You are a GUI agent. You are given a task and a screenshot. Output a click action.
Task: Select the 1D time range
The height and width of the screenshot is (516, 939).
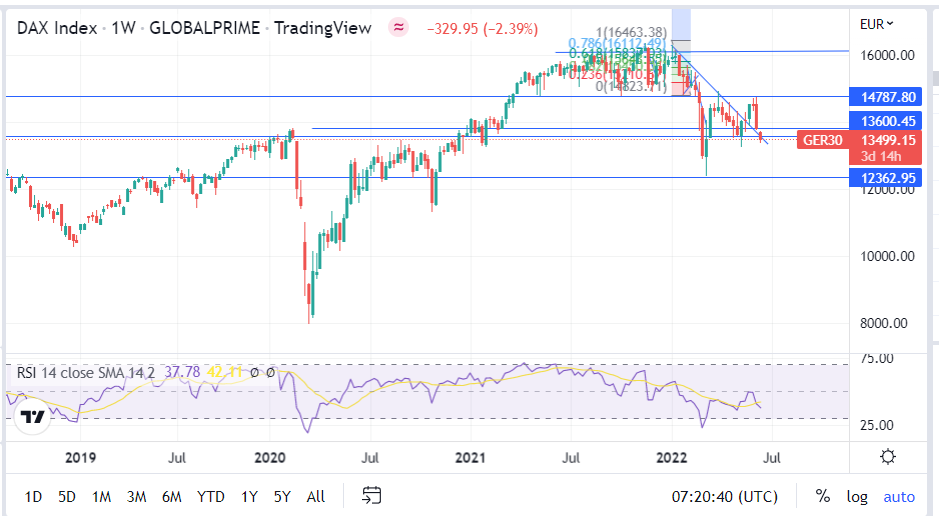tap(33, 496)
